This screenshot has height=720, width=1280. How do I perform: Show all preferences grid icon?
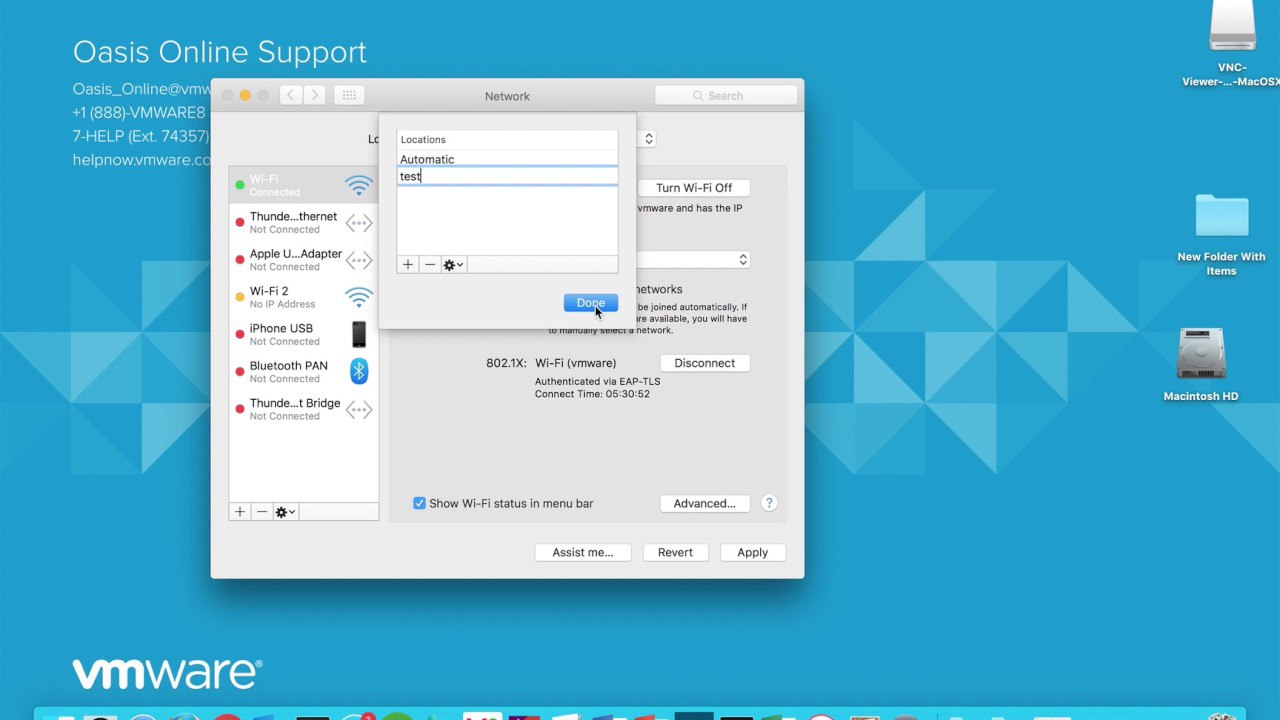coord(349,95)
